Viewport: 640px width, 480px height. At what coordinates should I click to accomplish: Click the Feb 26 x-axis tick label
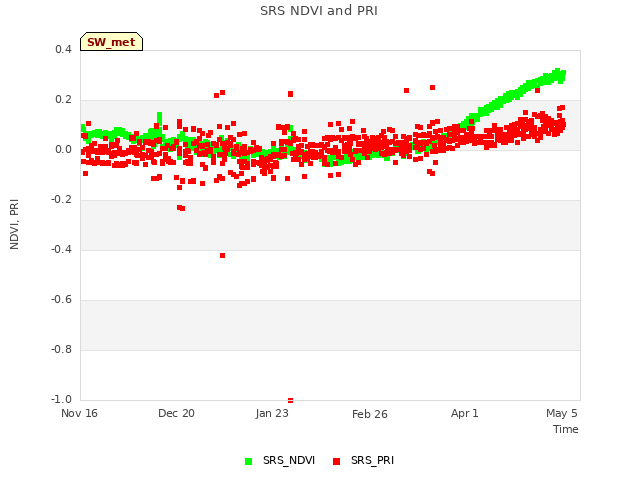(370, 414)
